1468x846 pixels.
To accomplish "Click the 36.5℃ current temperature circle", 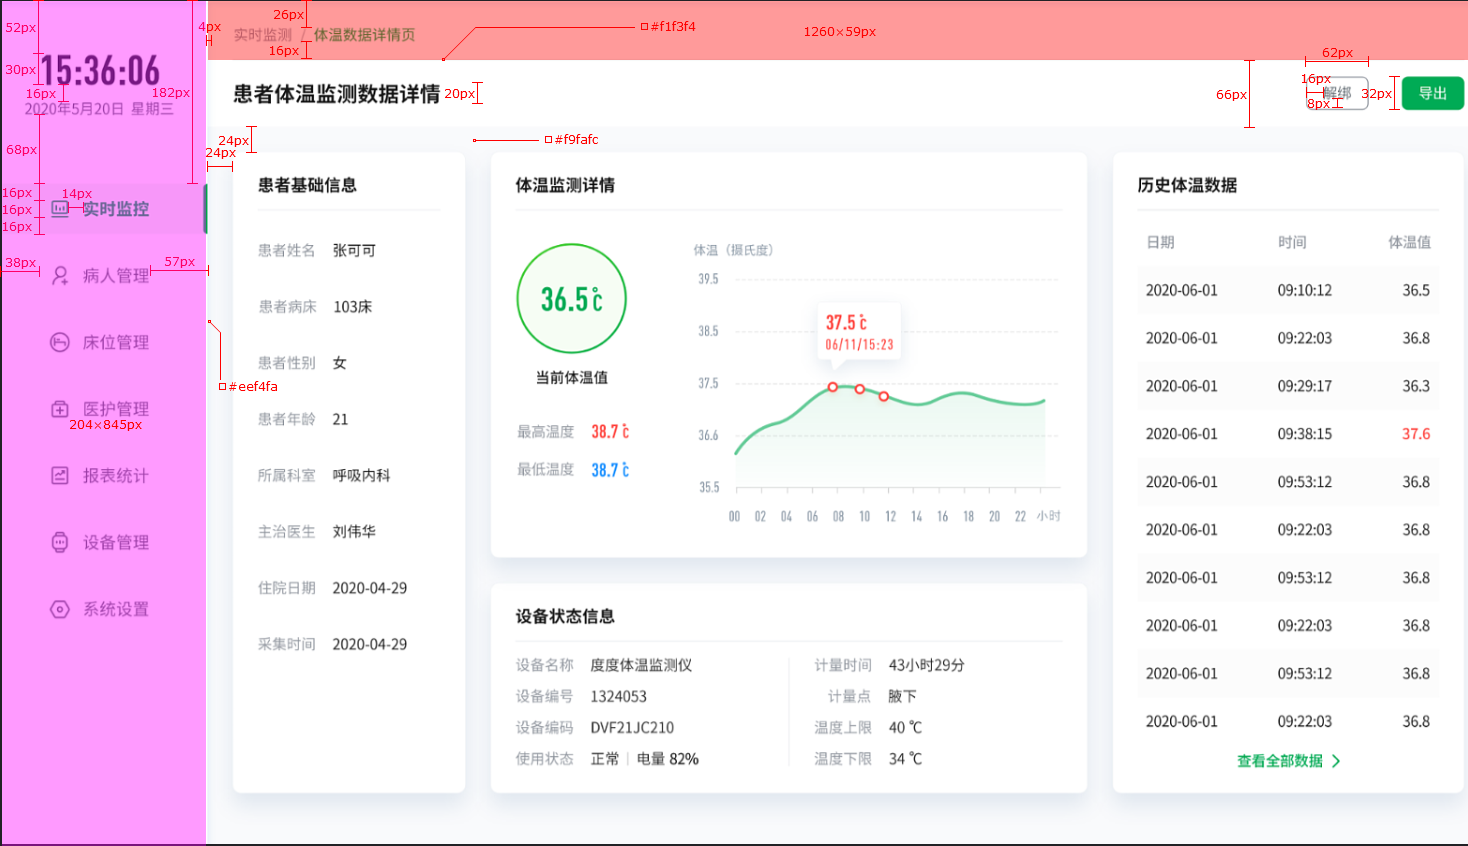I will [572, 299].
